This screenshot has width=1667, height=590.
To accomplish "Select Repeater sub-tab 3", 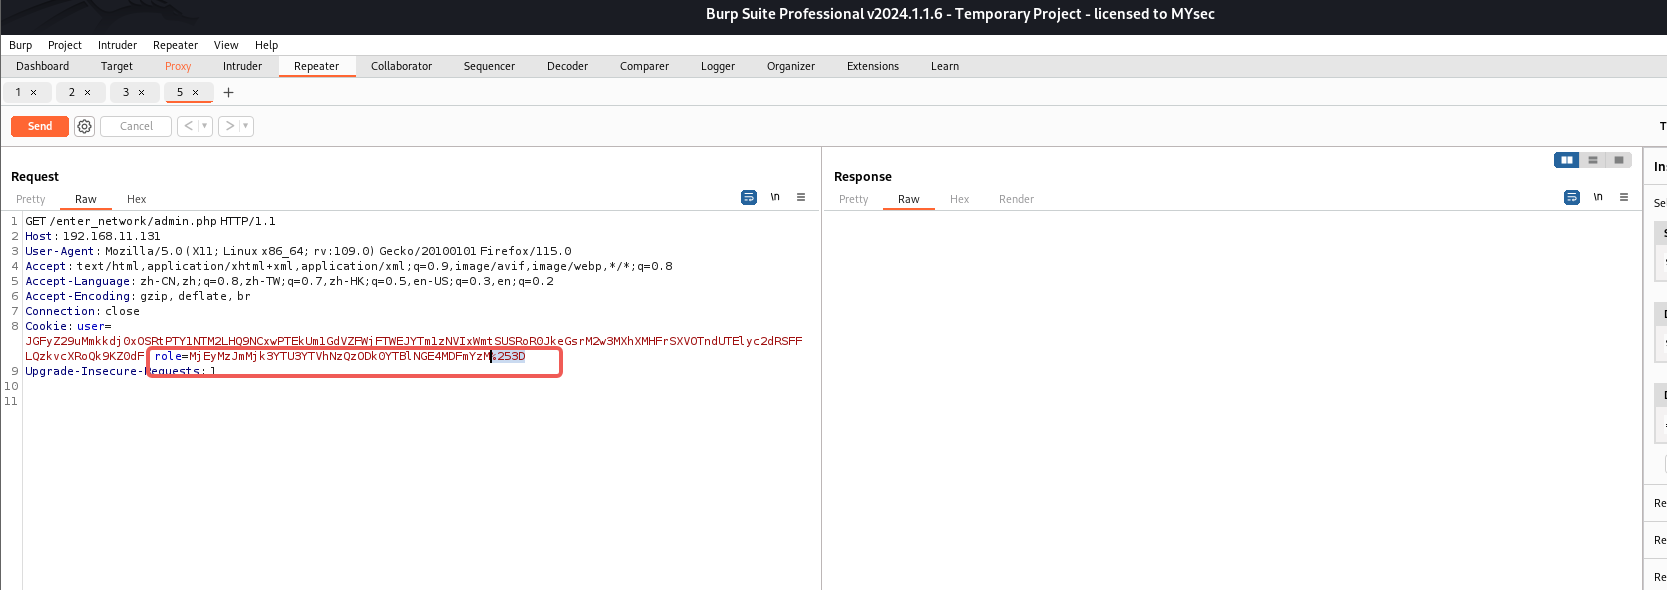I will 126,92.
